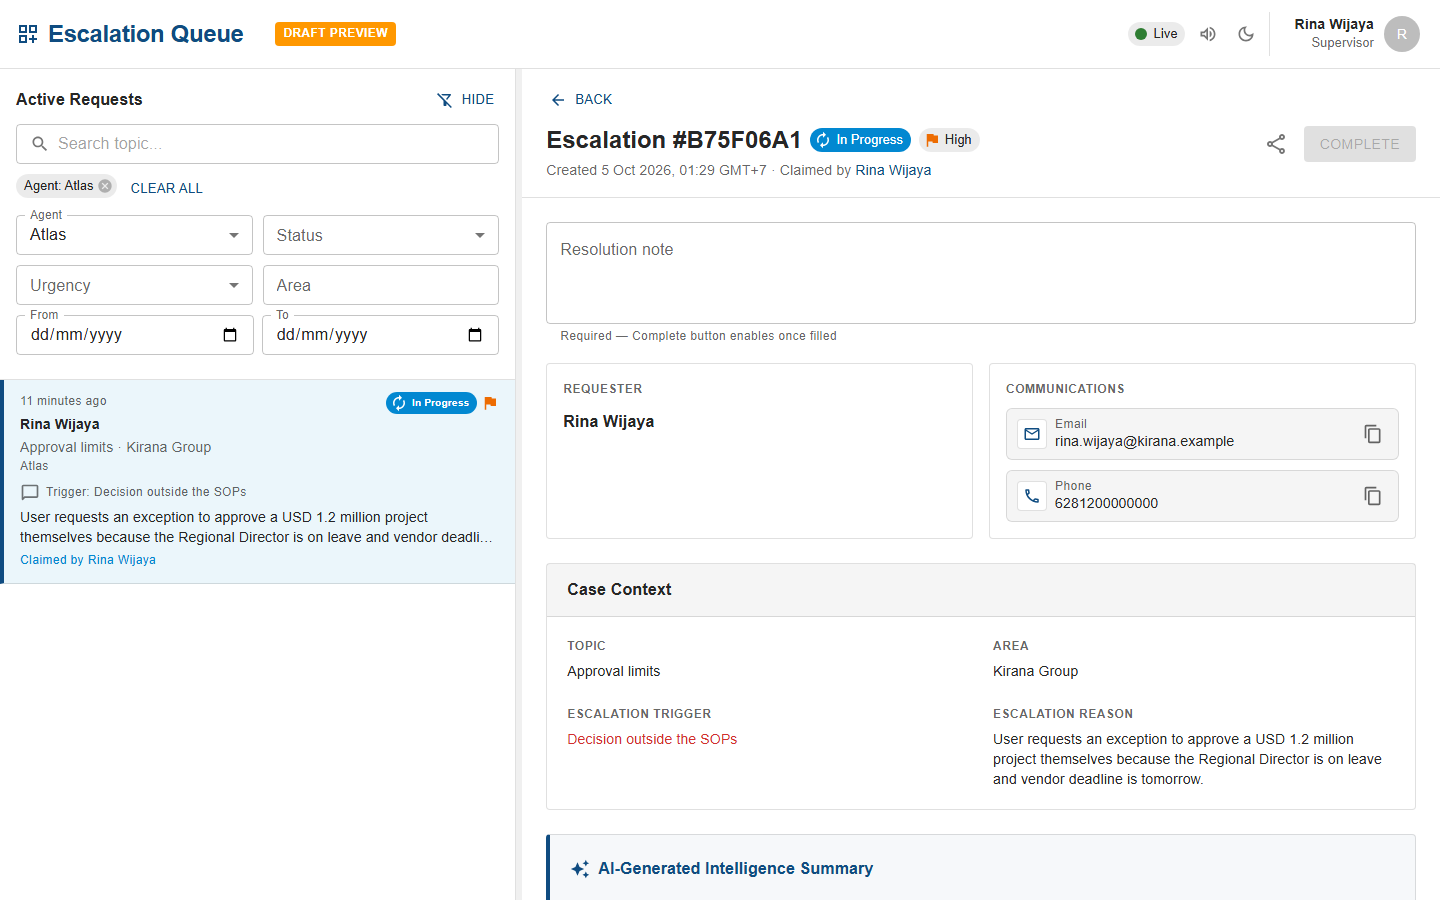1440x900 pixels.
Task: Click the Escalation Queue dashboard logo icon
Action: click(28, 34)
